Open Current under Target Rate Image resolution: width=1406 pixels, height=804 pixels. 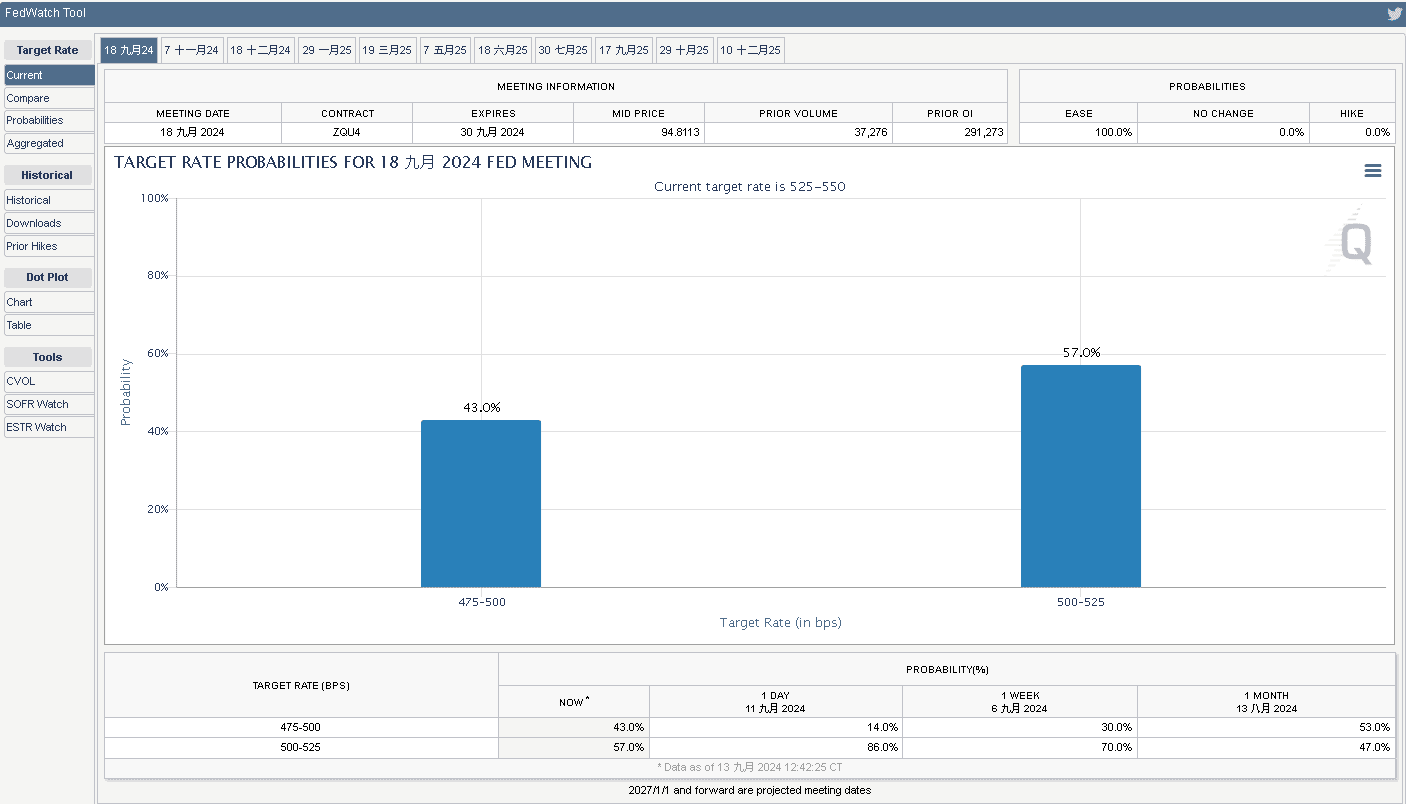click(x=49, y=75)
